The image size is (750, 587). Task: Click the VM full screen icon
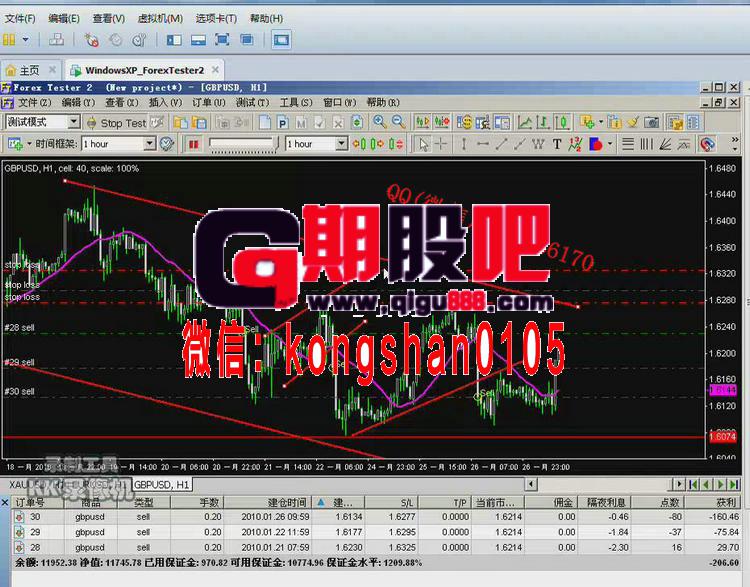coord(222,40)
